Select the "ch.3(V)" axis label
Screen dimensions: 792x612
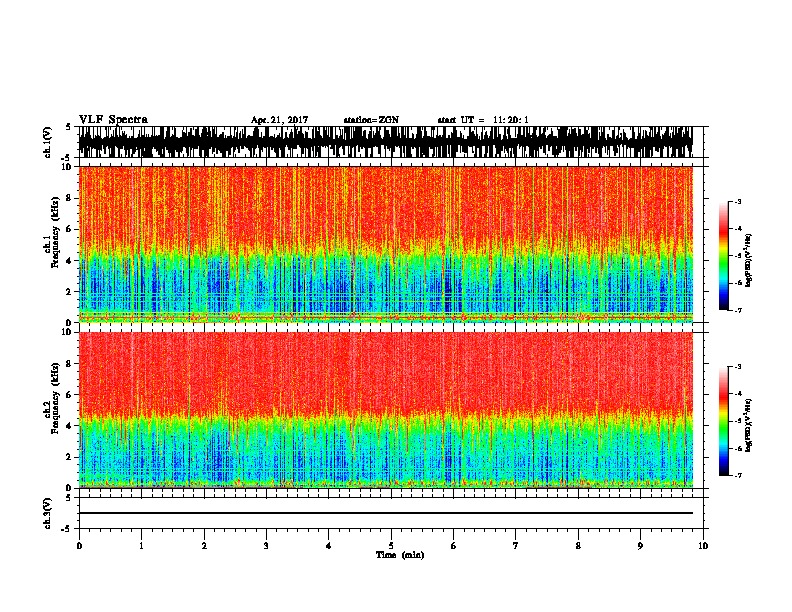(47, 513)
